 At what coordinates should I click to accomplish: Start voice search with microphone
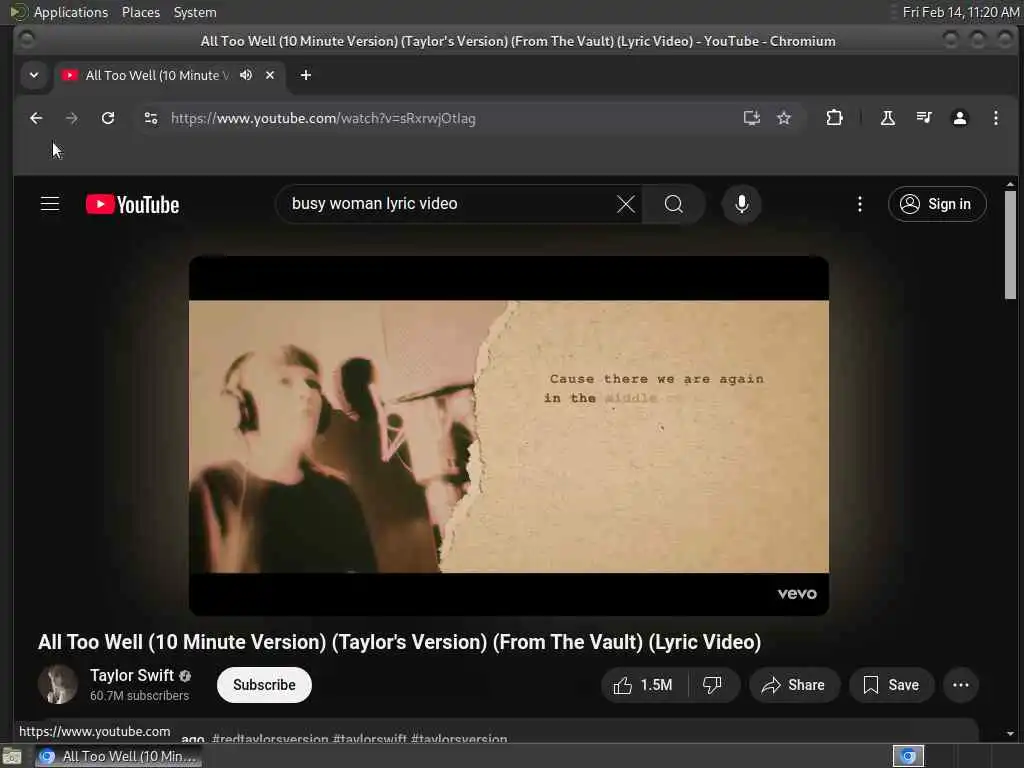pos(741,204)
